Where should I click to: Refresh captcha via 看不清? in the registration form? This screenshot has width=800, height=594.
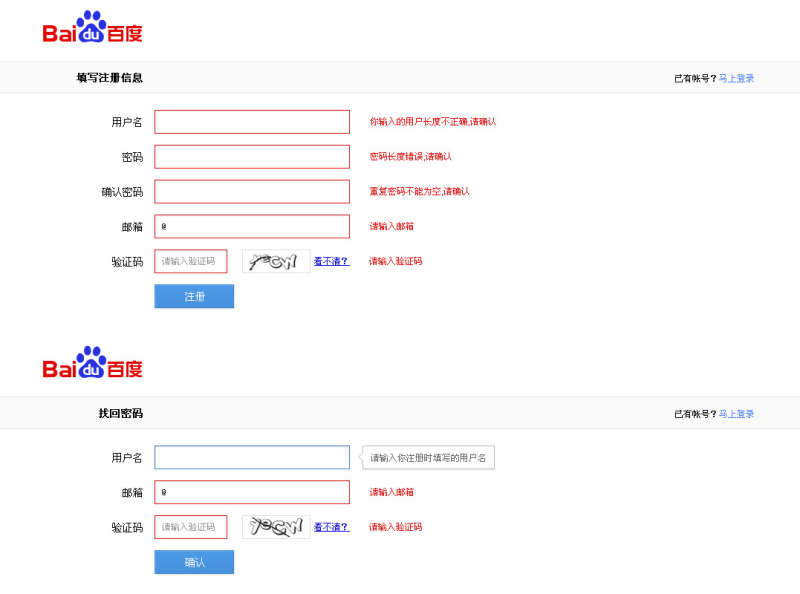[331, 261]
